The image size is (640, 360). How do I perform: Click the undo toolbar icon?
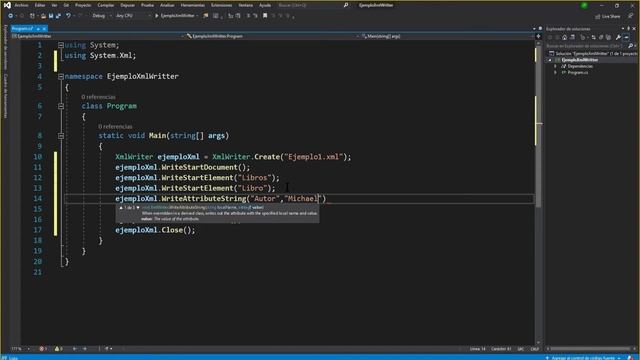(68, 16)
